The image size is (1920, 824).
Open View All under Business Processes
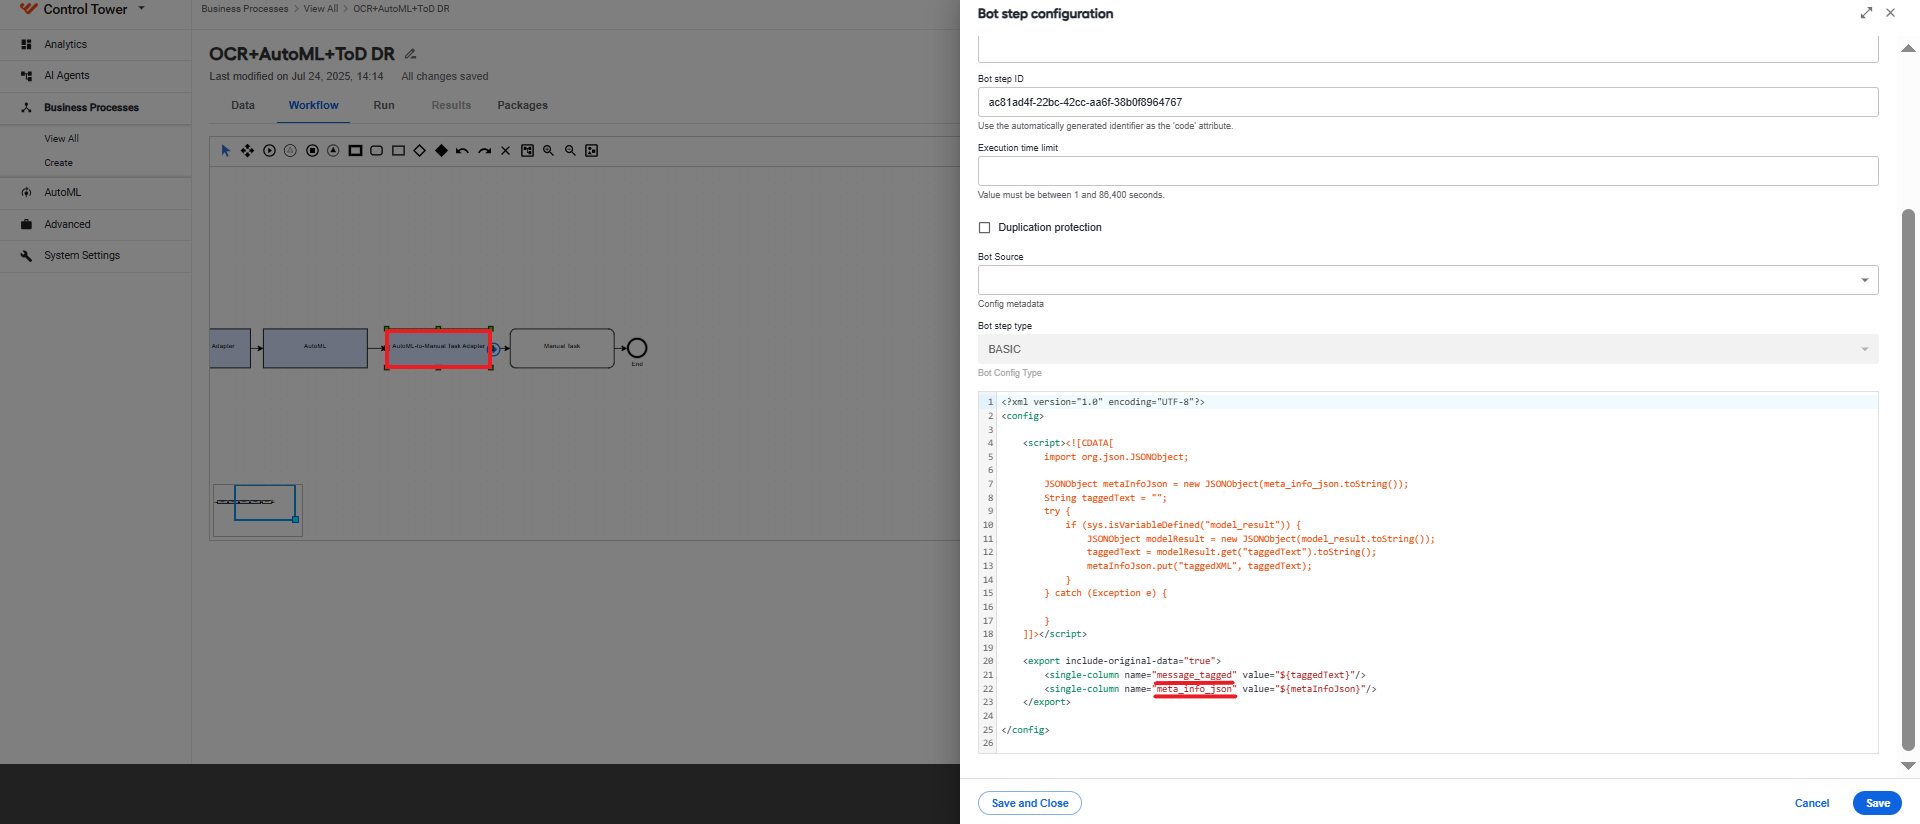pos(61,139)
